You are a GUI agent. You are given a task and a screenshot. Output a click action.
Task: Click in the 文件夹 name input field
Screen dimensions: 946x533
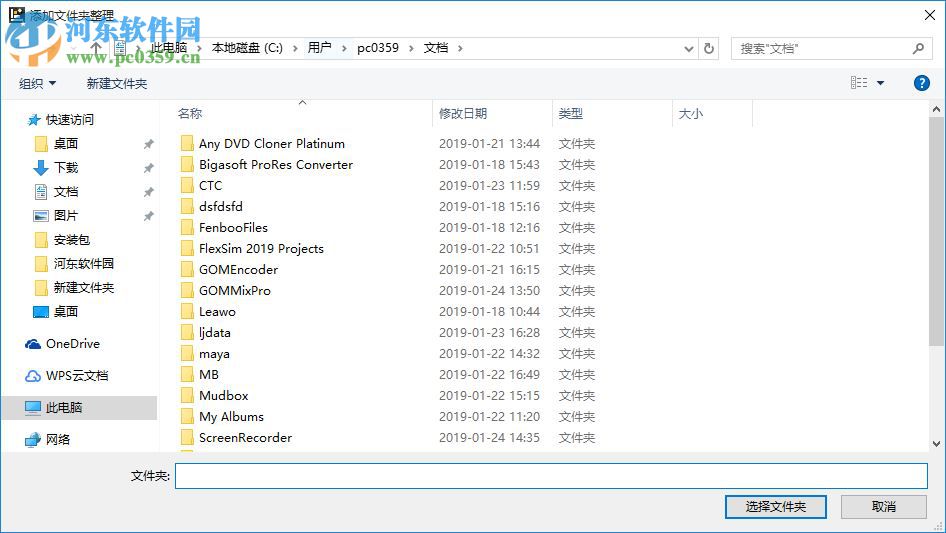pos(551,476)
